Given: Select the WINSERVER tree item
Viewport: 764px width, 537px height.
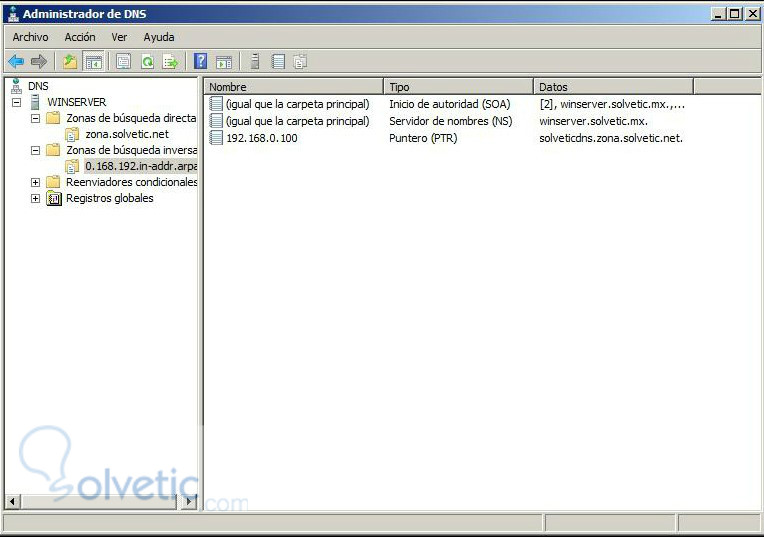Looking at the screenshot, I should pos(76,102).
